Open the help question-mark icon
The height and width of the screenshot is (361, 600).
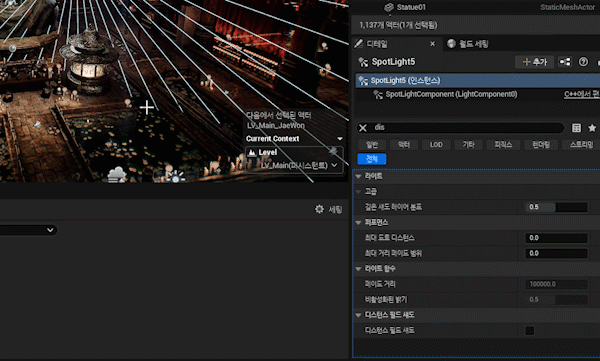click(x=583, y=62)
